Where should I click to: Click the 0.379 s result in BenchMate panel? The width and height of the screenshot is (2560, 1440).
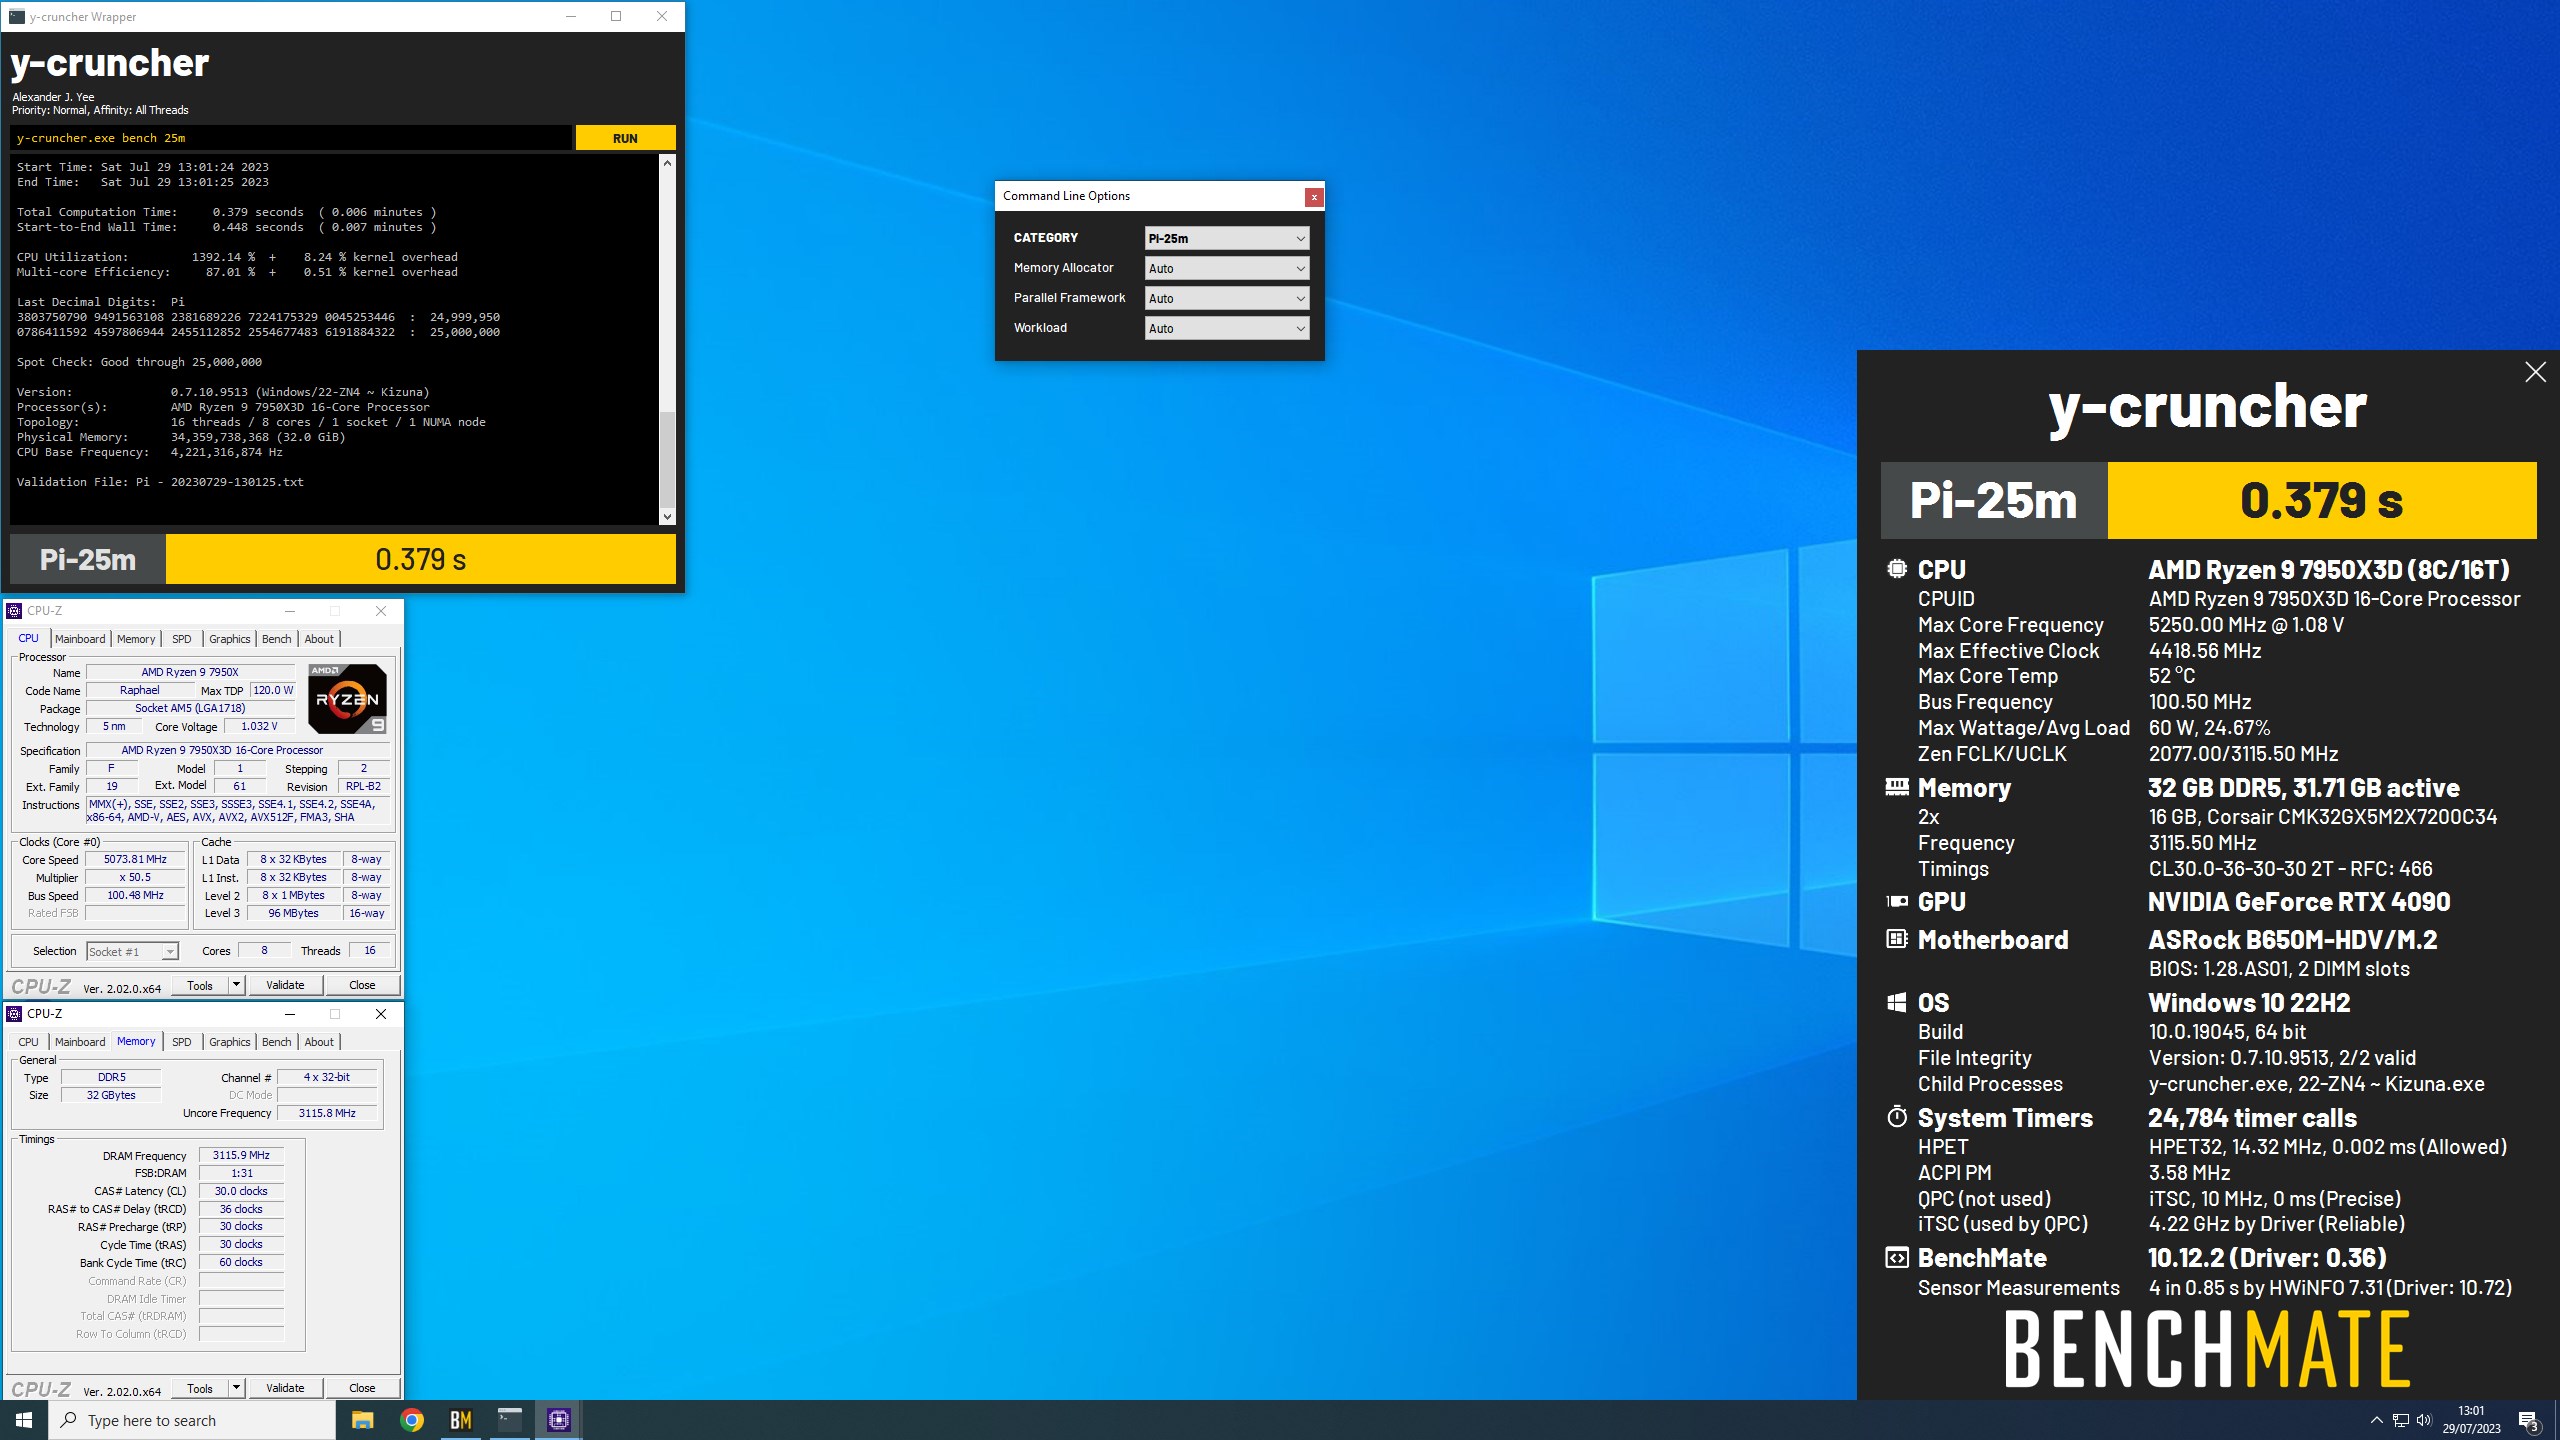coord(2321,500)
